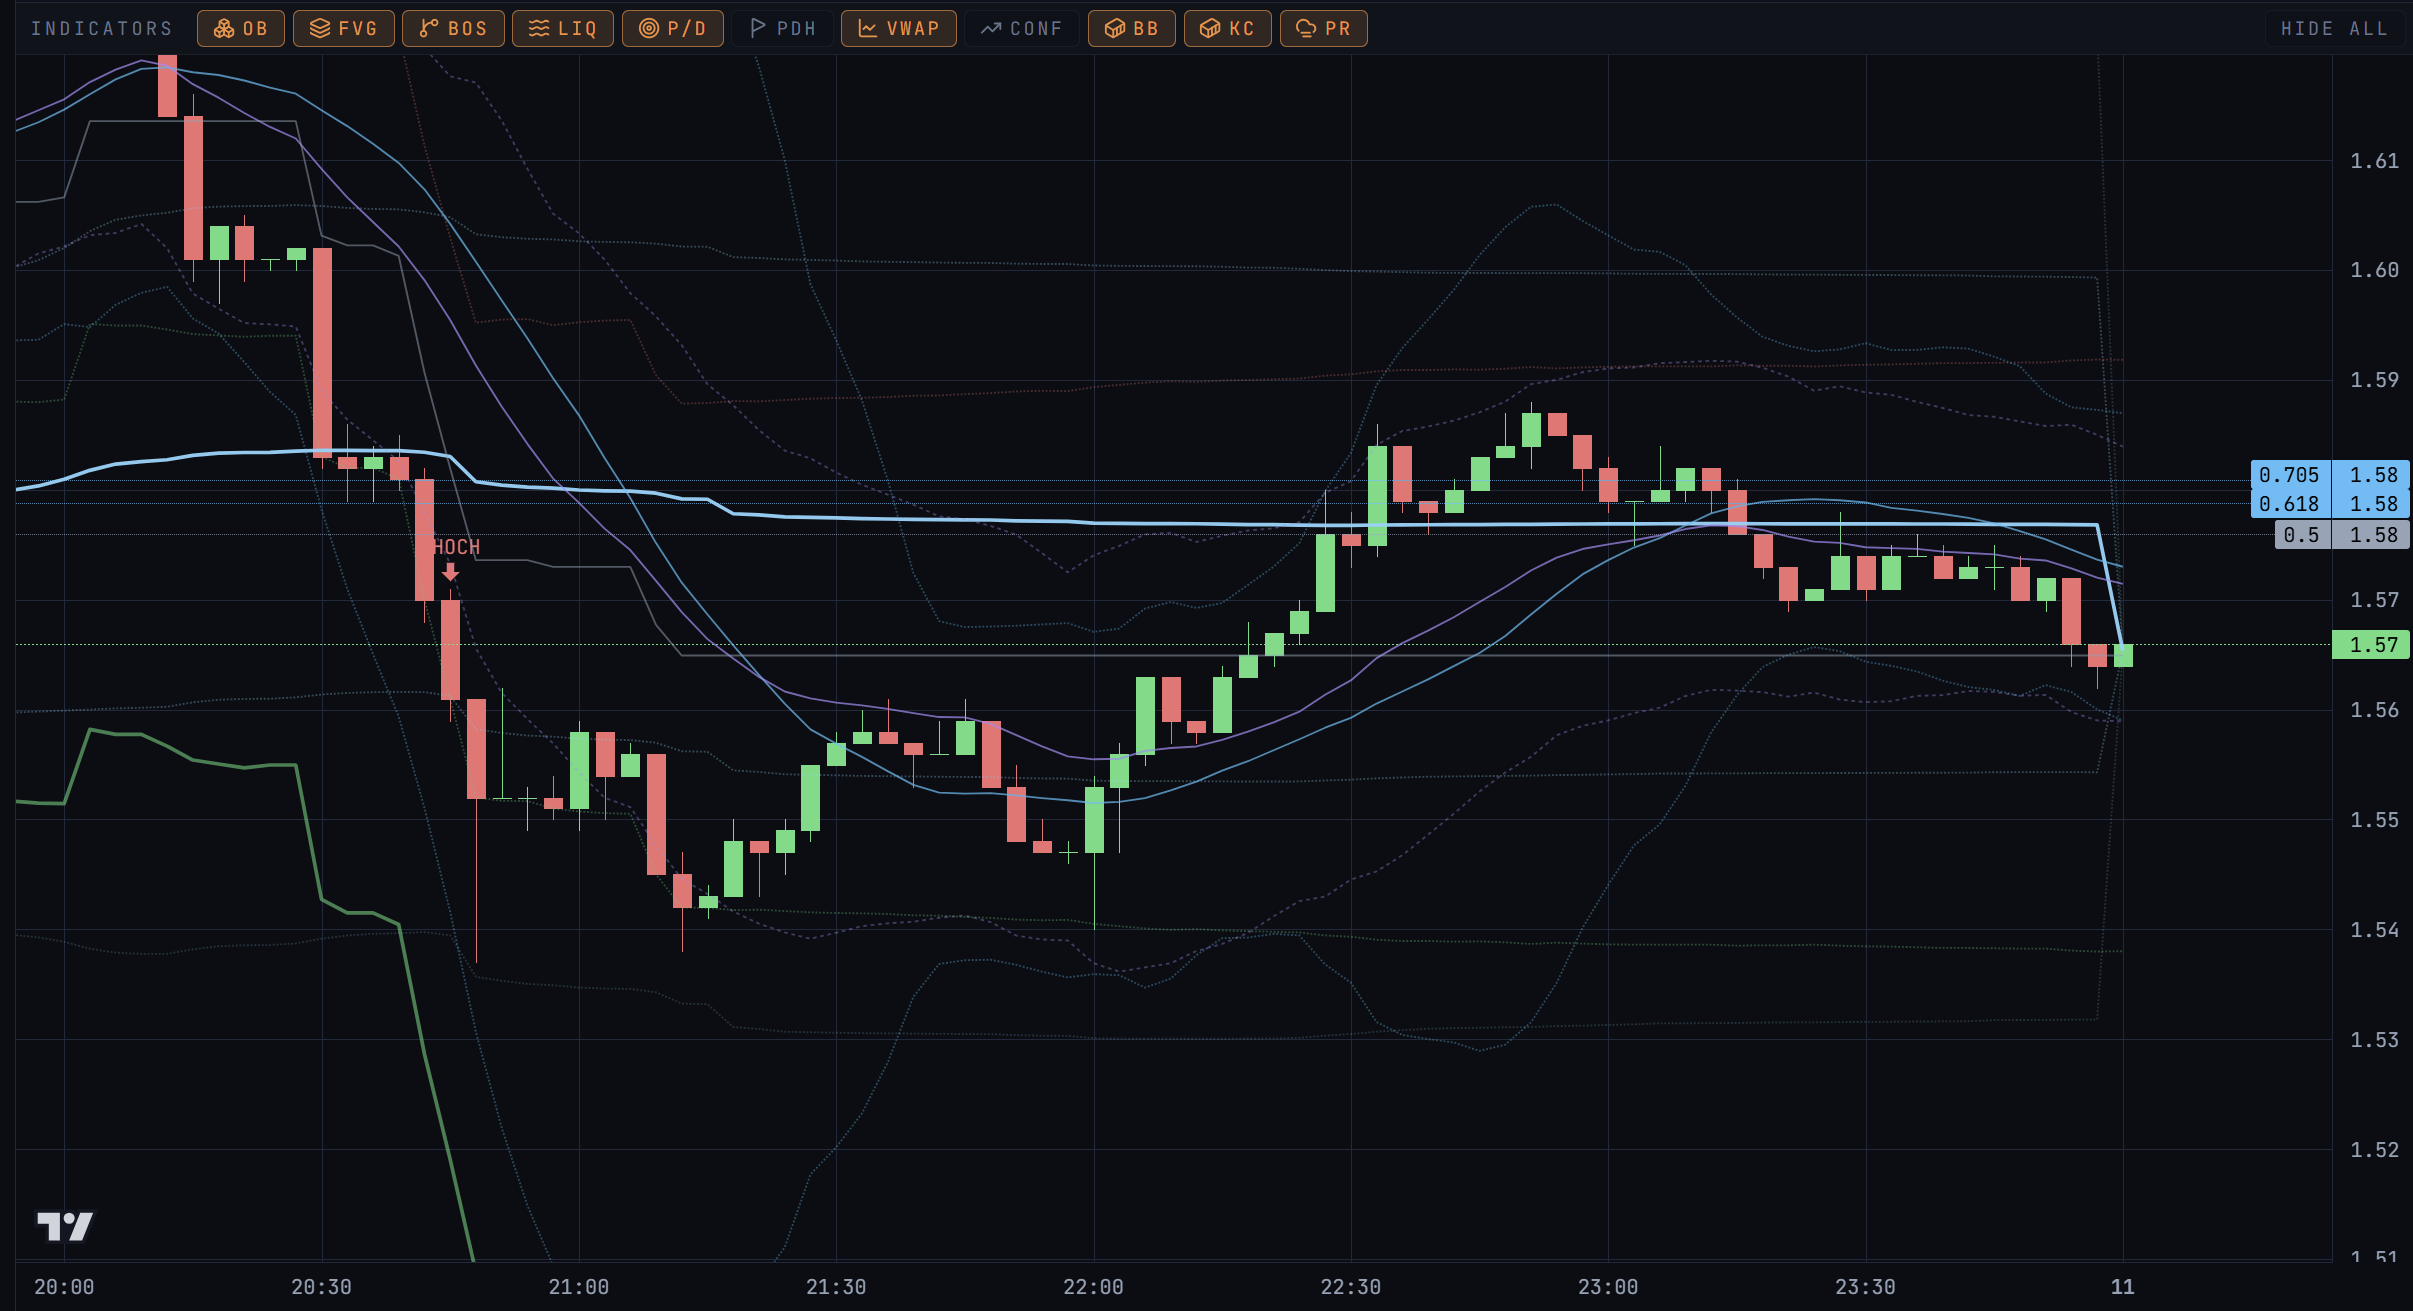
Task: Toggle the BOS break of structure indicator
Action: pos(453,29)
